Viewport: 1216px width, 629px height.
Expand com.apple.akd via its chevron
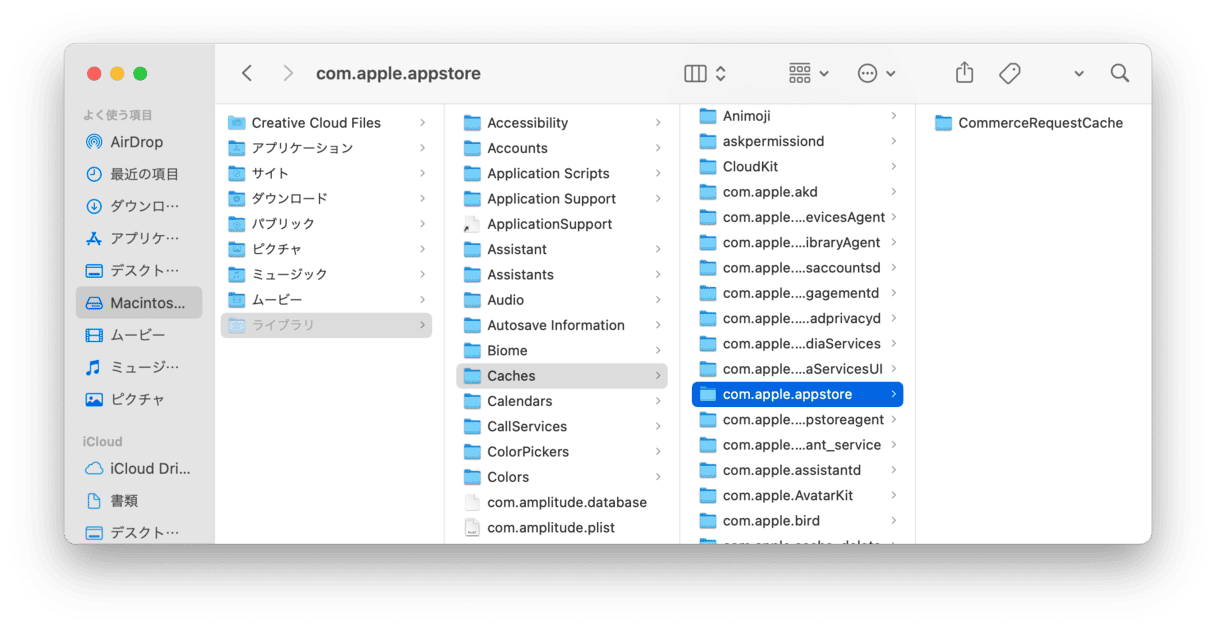[x=893, y=192]
